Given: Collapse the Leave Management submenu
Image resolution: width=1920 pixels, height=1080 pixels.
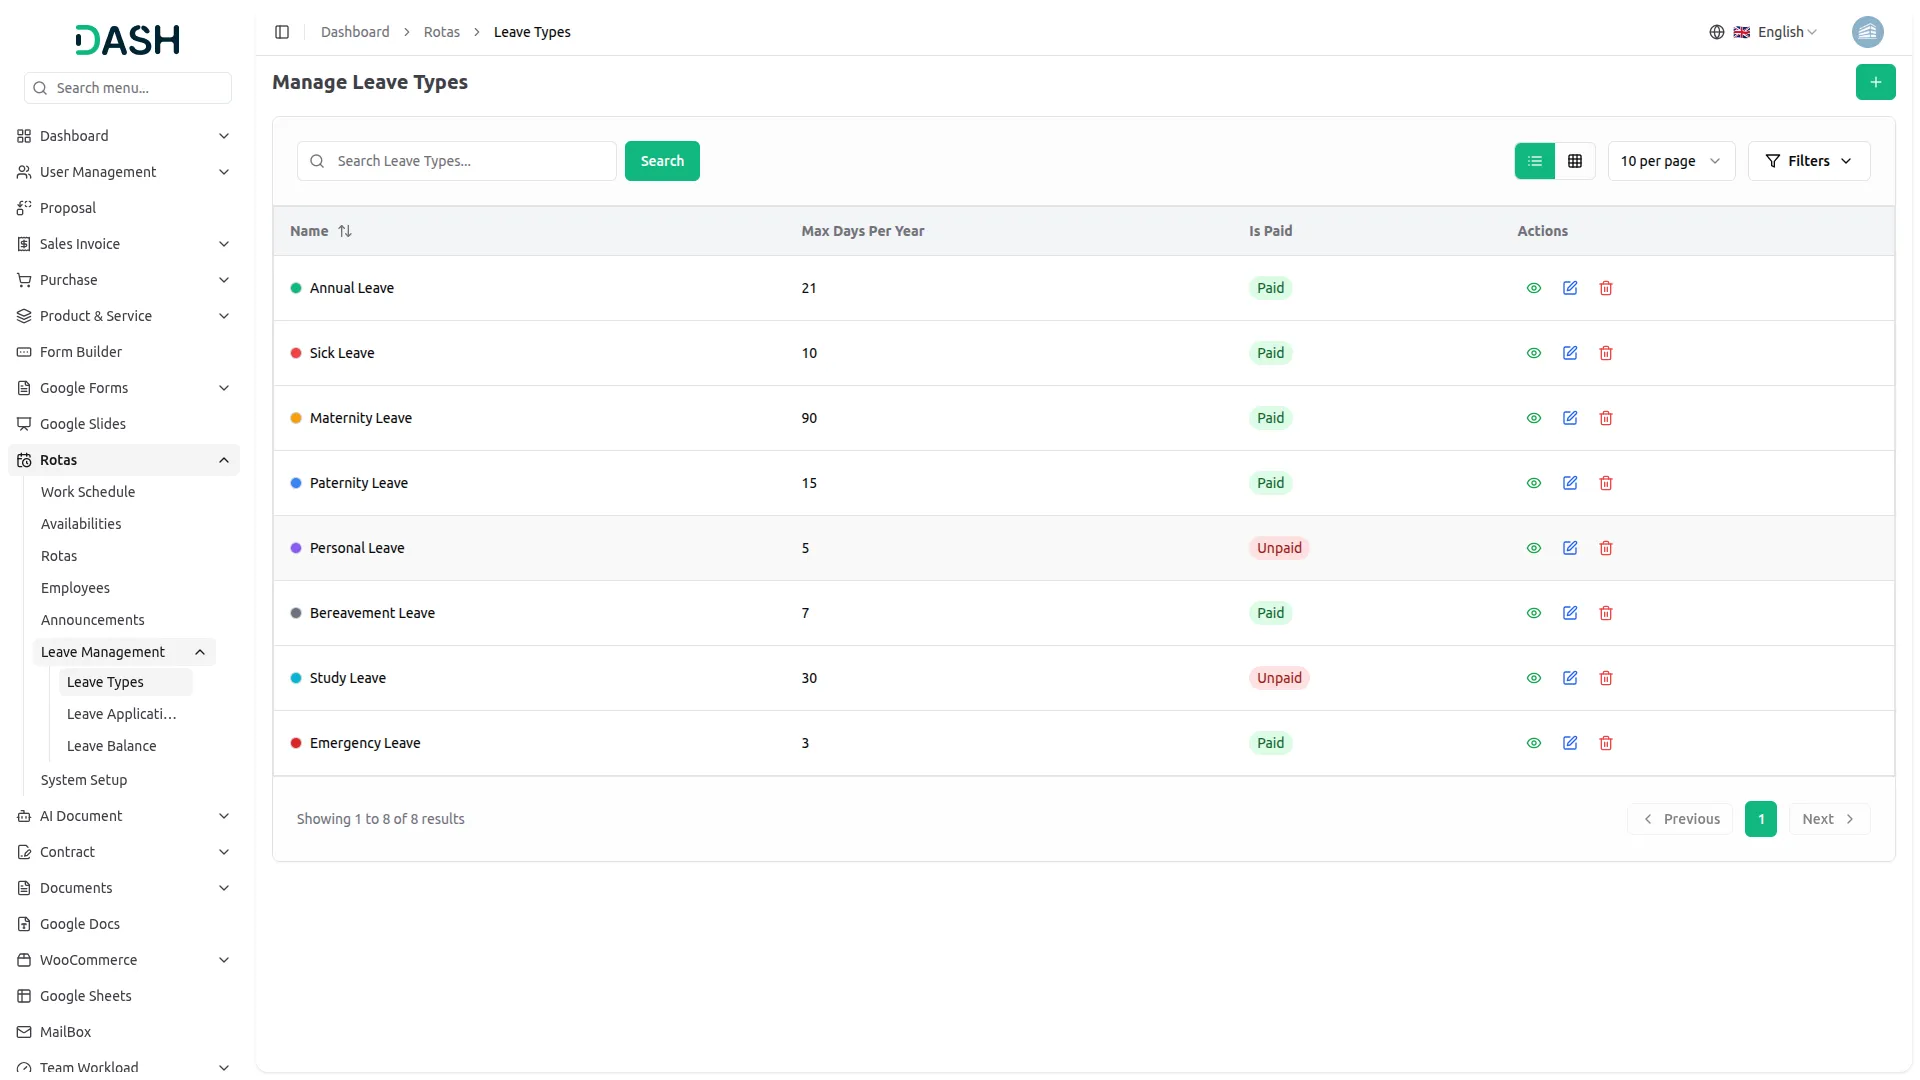Looking at the screenshot, I should click(x=200, y=652).
